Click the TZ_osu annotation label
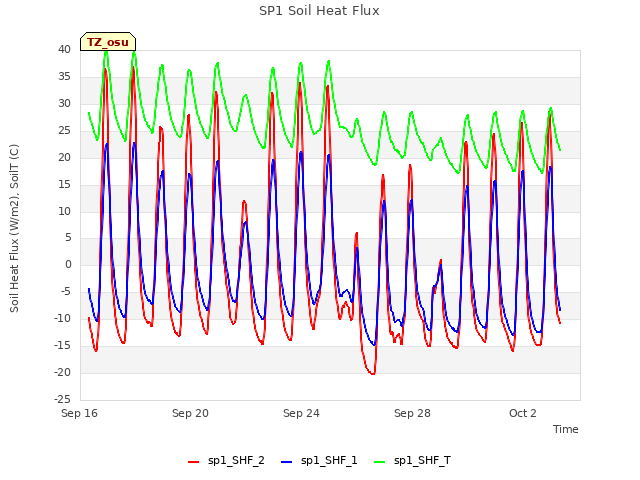This screenshot has width=640, height=480. pyautogui.click(x=108, y=42)
